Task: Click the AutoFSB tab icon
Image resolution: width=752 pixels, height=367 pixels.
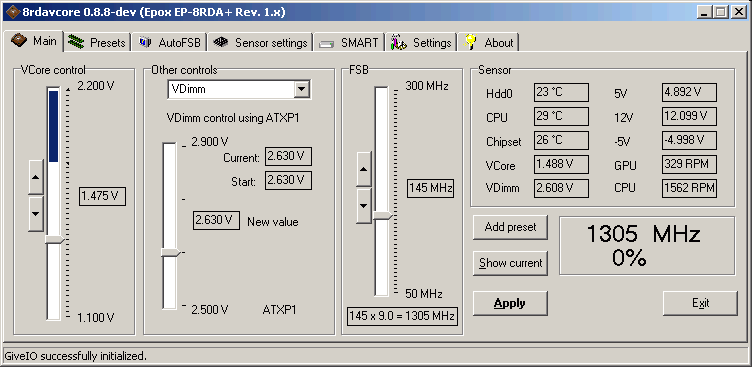Action: (x=145, y=42)
